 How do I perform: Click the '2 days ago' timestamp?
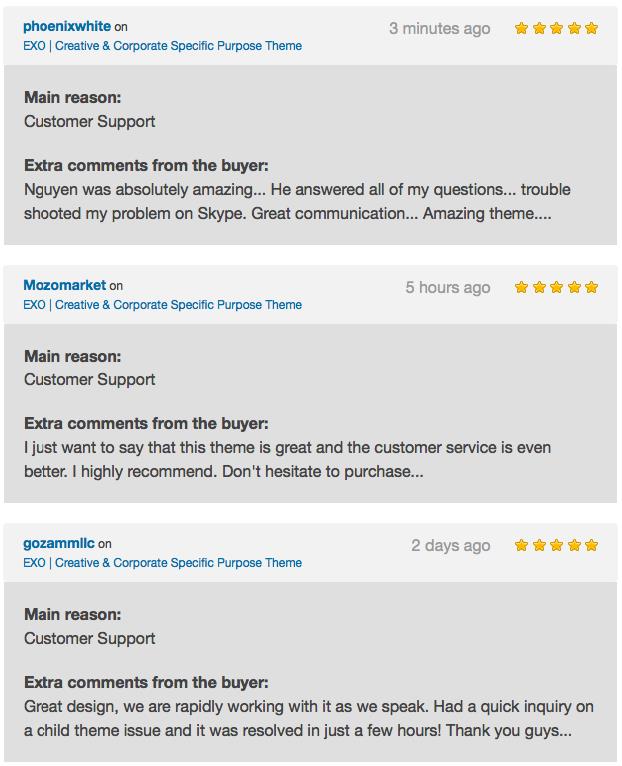click(x=451, y=546)
